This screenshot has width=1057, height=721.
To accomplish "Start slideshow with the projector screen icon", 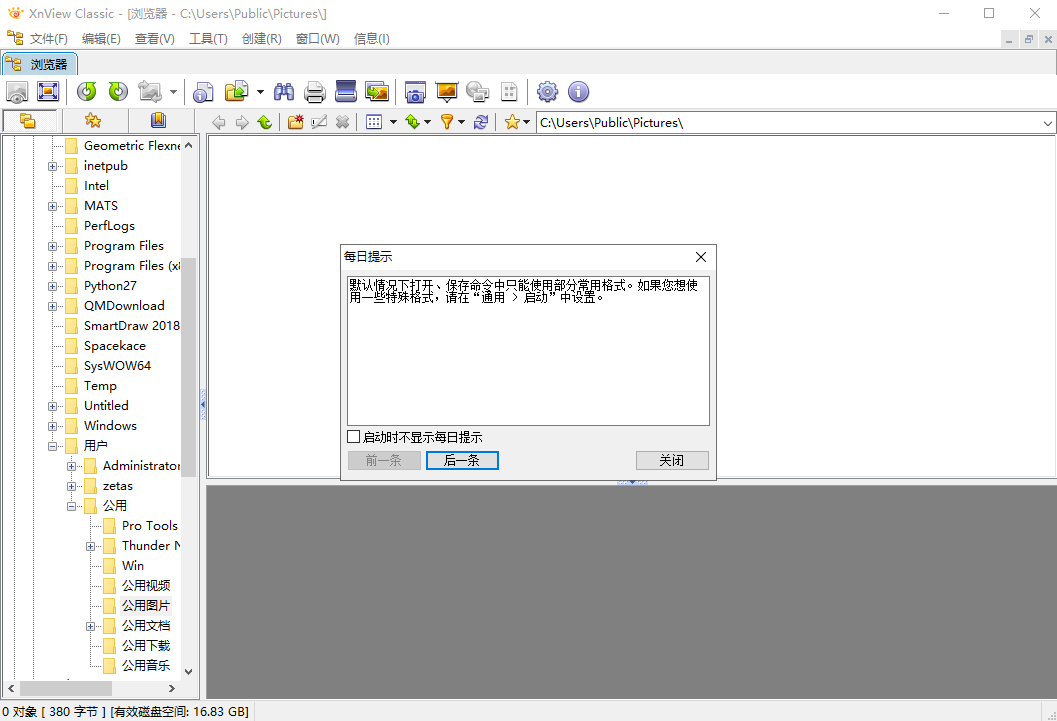I will 447,92.
